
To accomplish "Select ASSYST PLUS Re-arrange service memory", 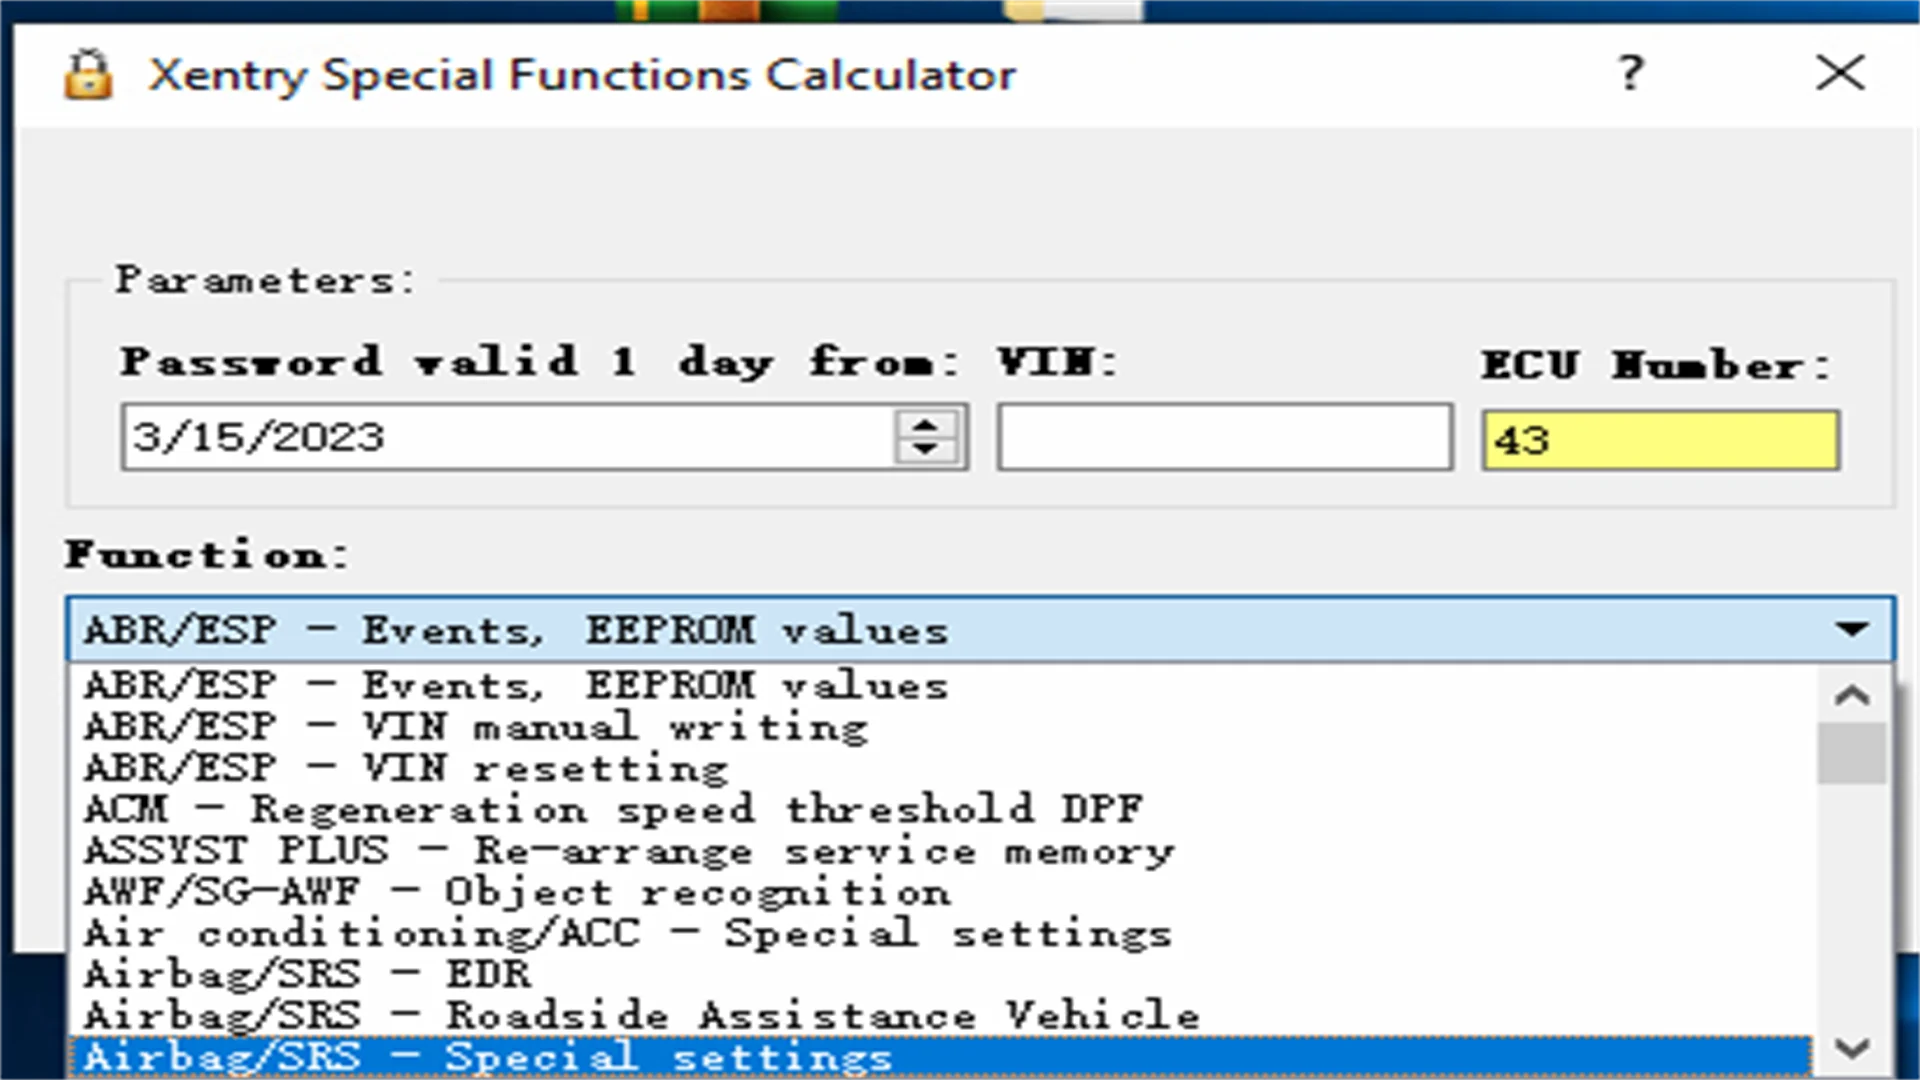I will [x=633, y=851].
